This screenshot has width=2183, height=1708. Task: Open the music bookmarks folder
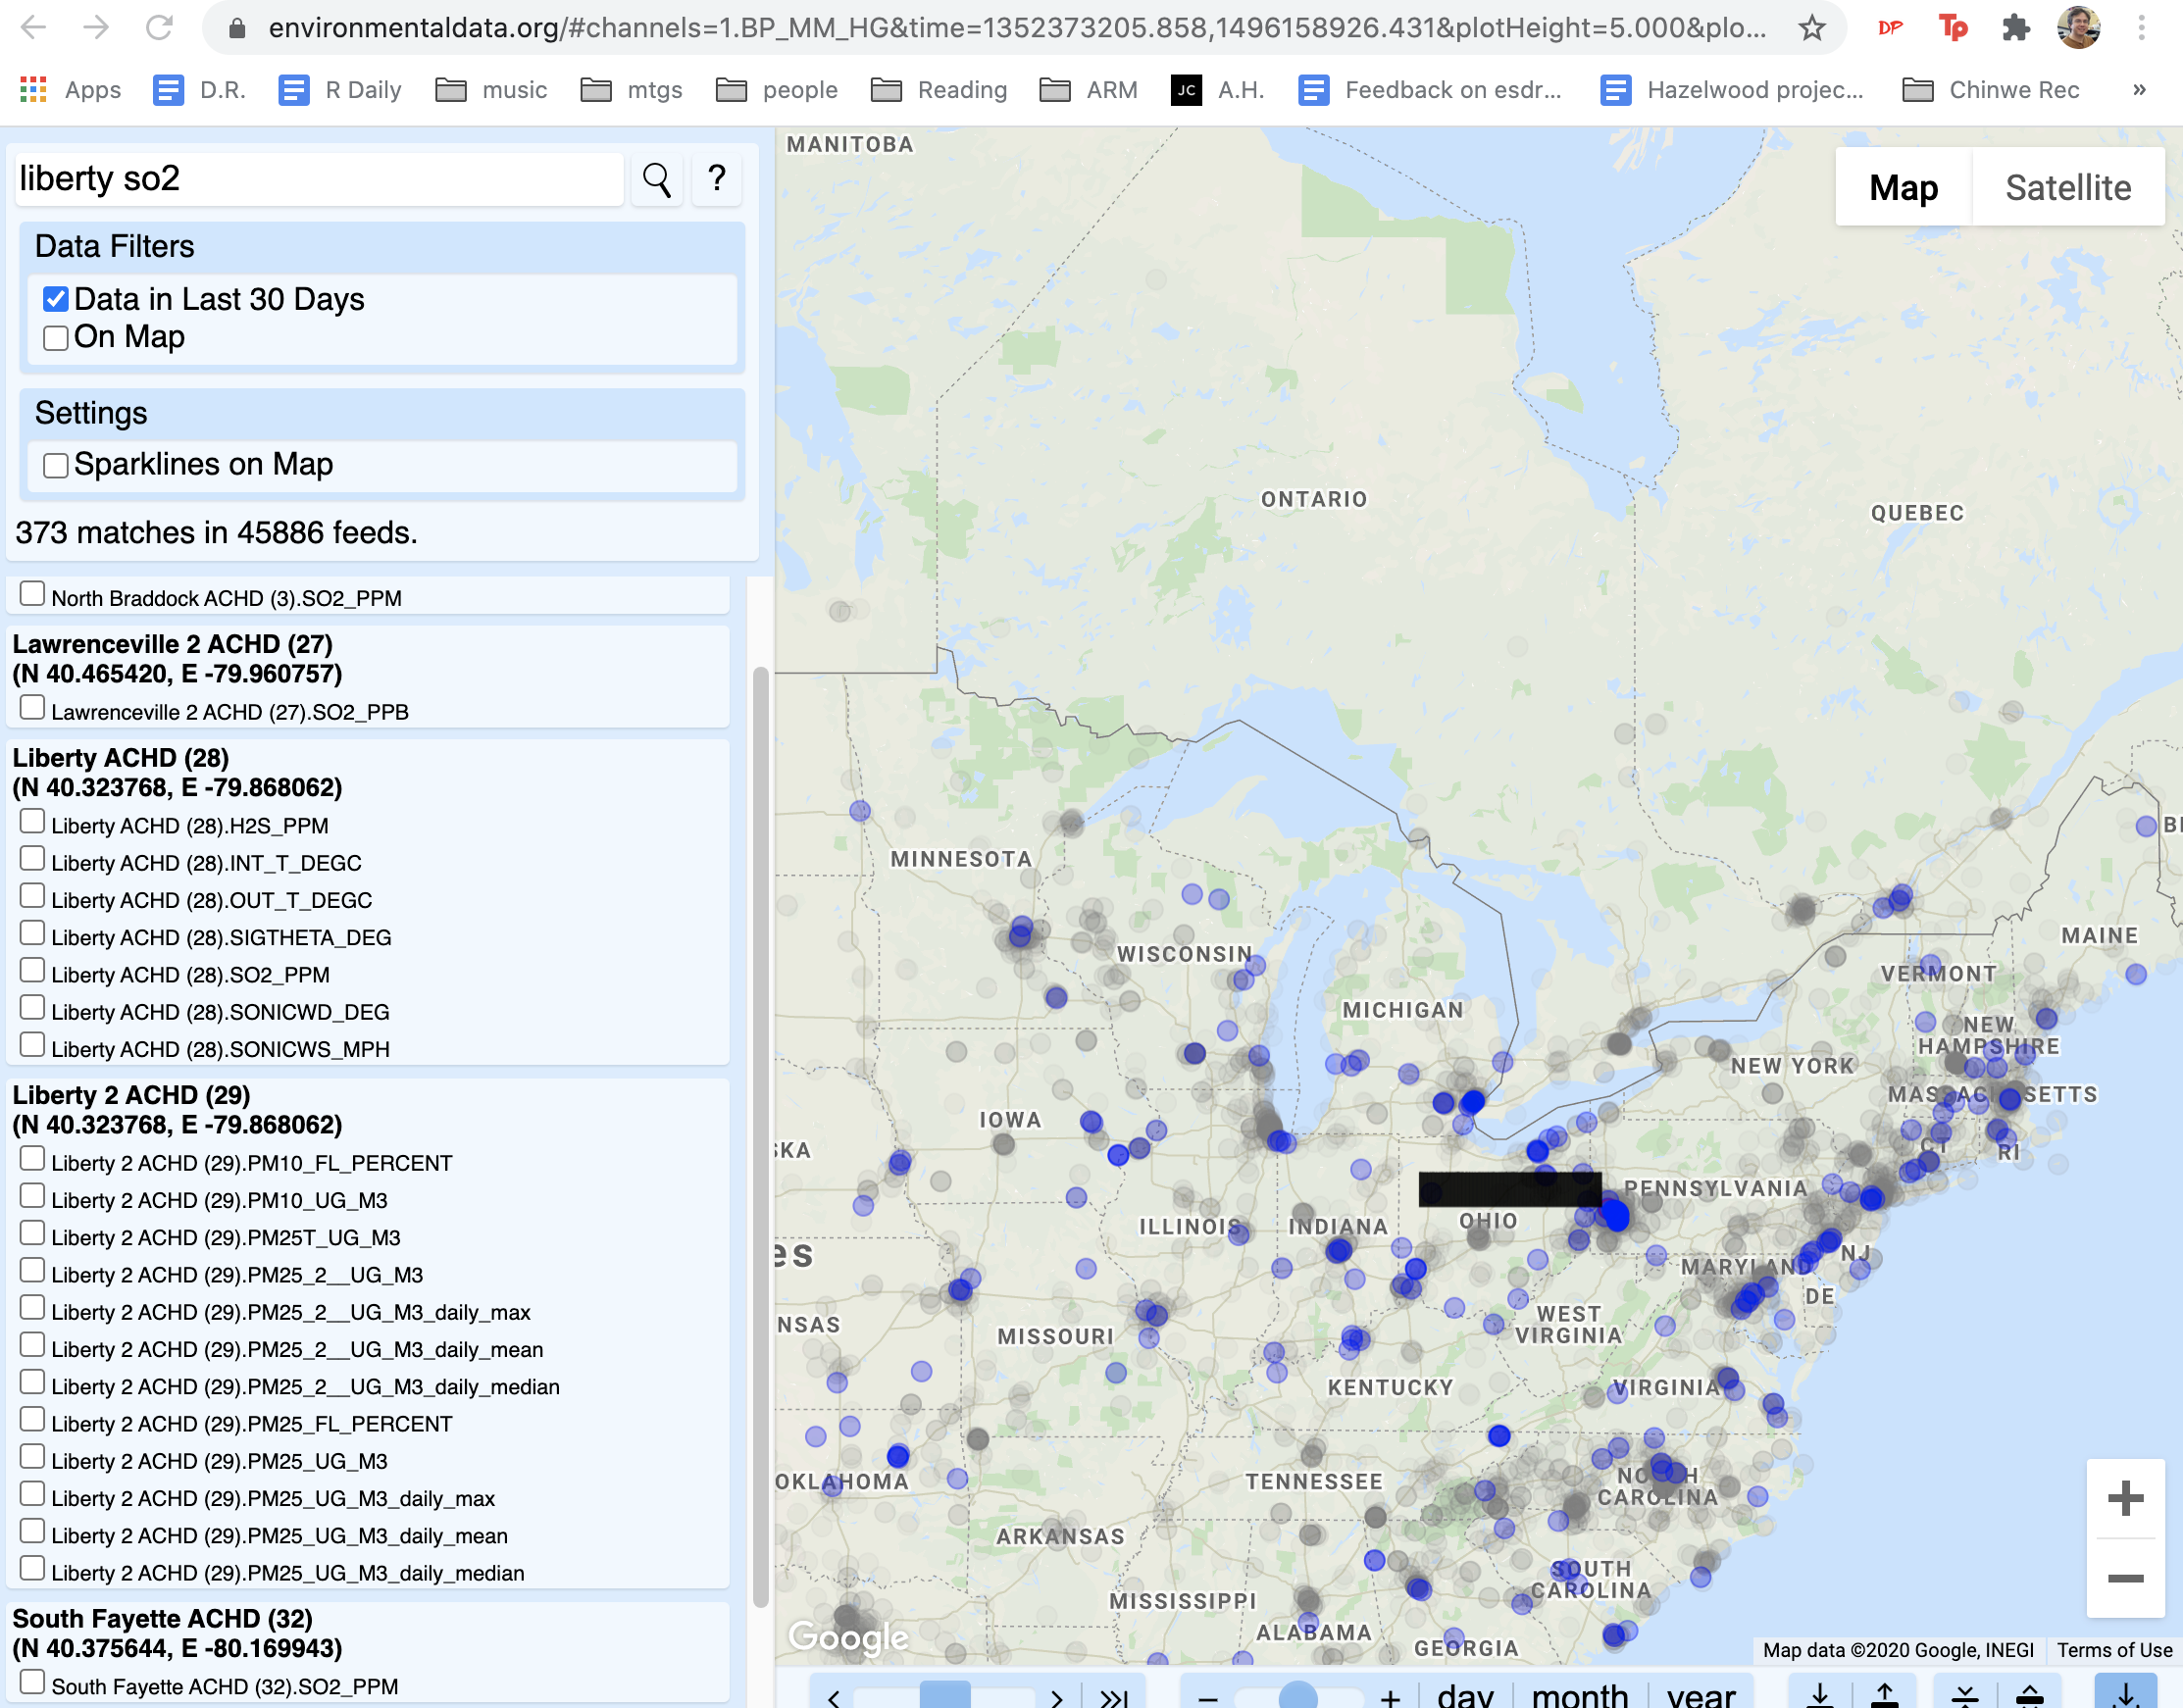tap(491, 90)
